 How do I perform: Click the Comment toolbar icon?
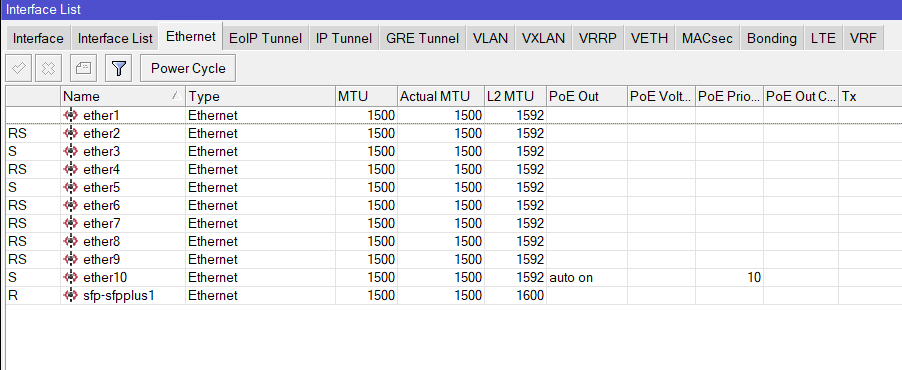84,68
